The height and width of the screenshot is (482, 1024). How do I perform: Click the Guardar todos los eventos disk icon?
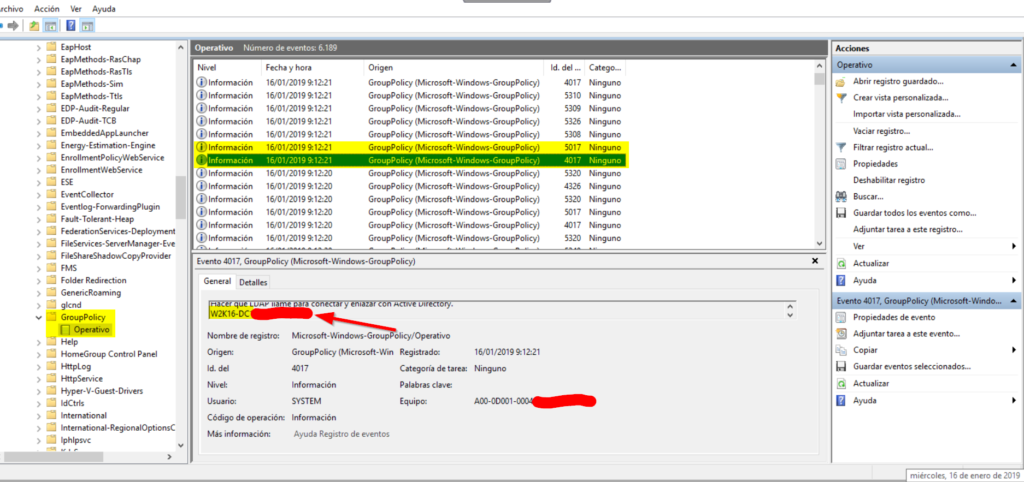tap(841, 213)
